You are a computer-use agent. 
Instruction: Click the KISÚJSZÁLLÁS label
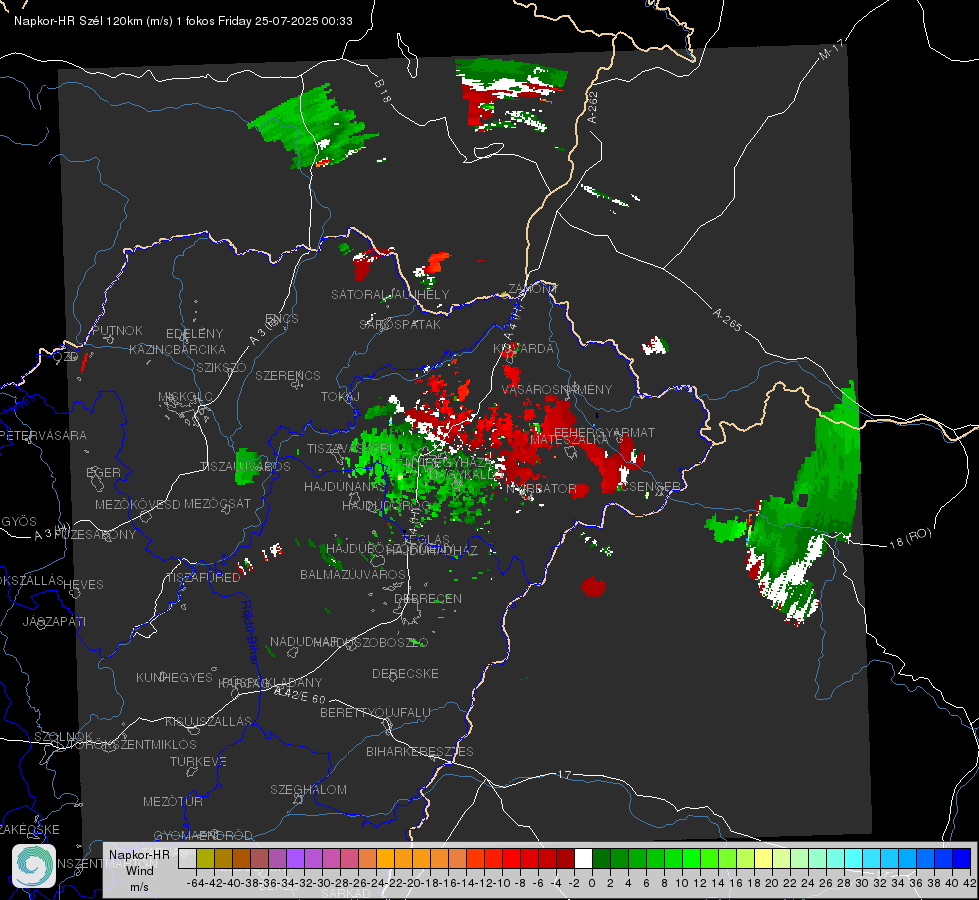pyautogui.click(x=209, y=721)
